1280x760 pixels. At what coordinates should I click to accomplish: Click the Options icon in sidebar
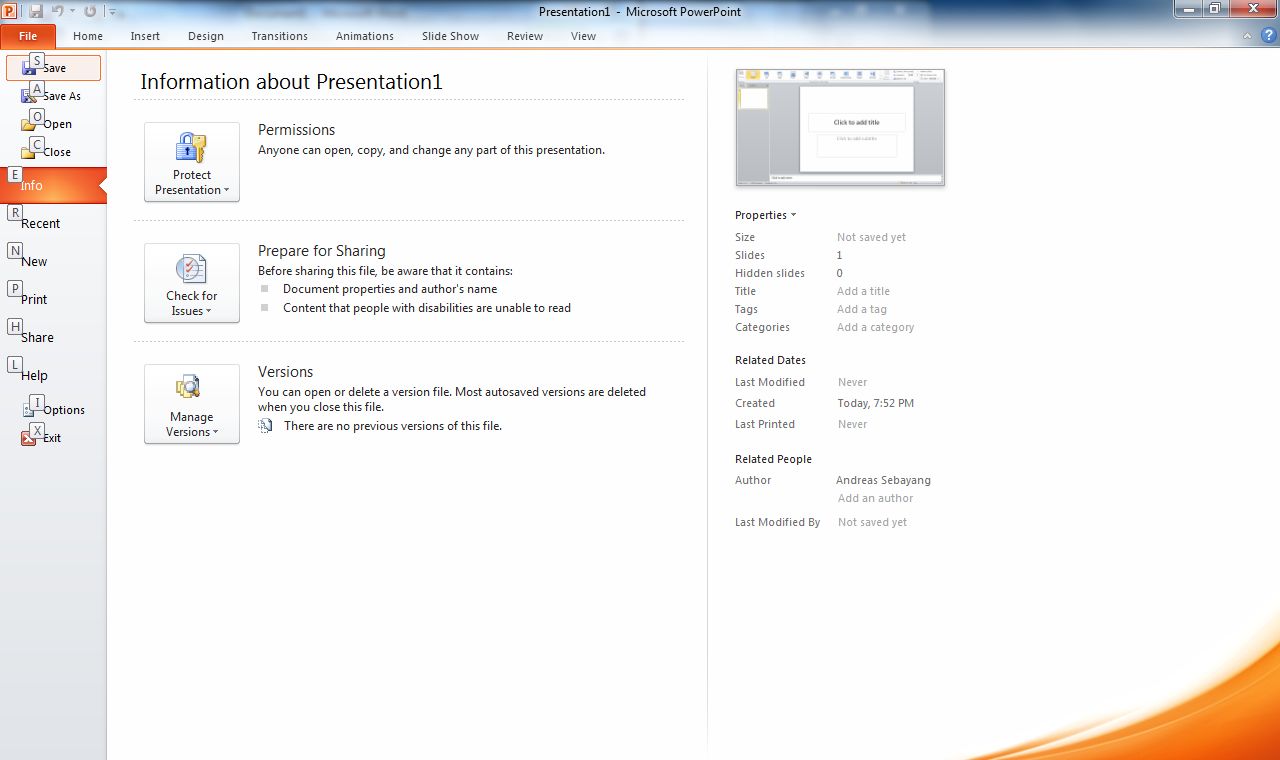coord(29,410)
